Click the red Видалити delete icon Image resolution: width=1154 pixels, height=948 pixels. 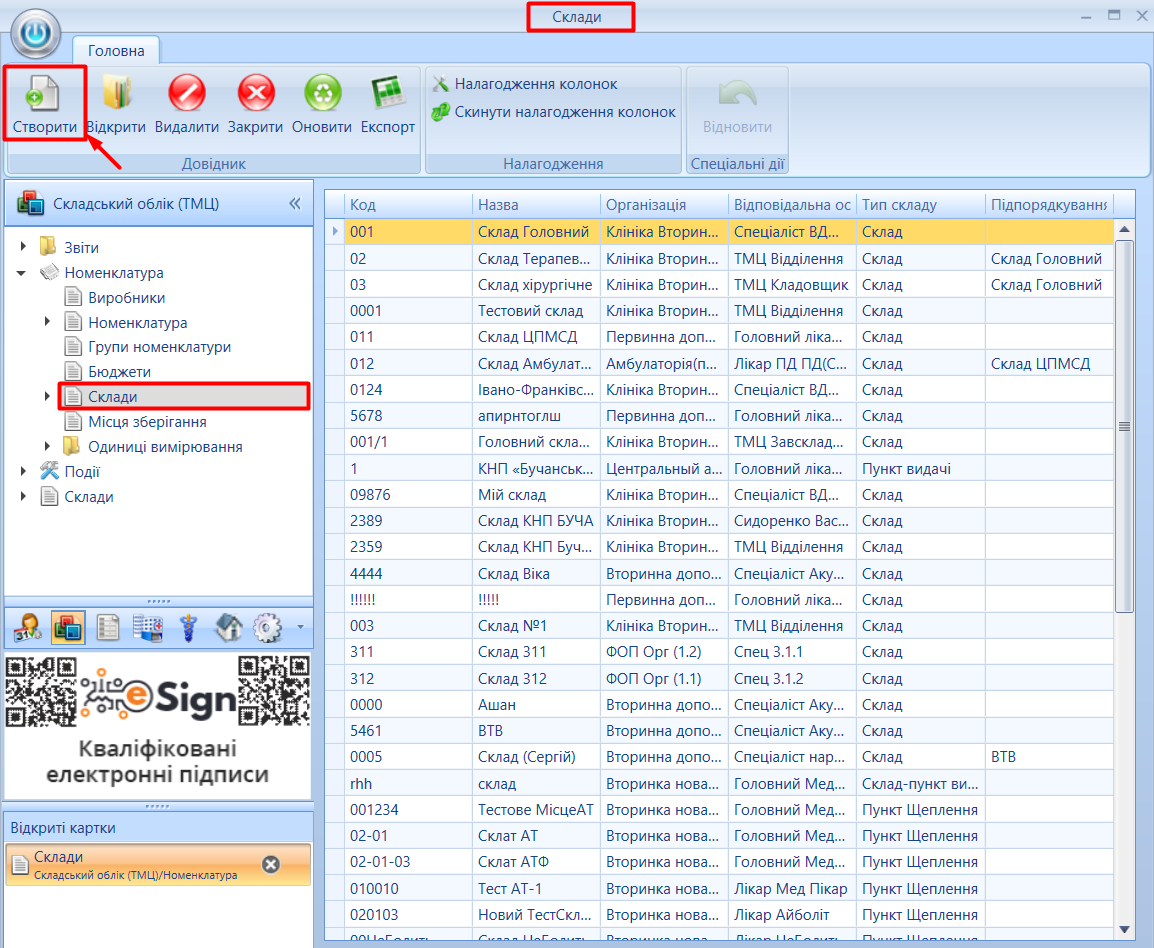tap(186, 93)
